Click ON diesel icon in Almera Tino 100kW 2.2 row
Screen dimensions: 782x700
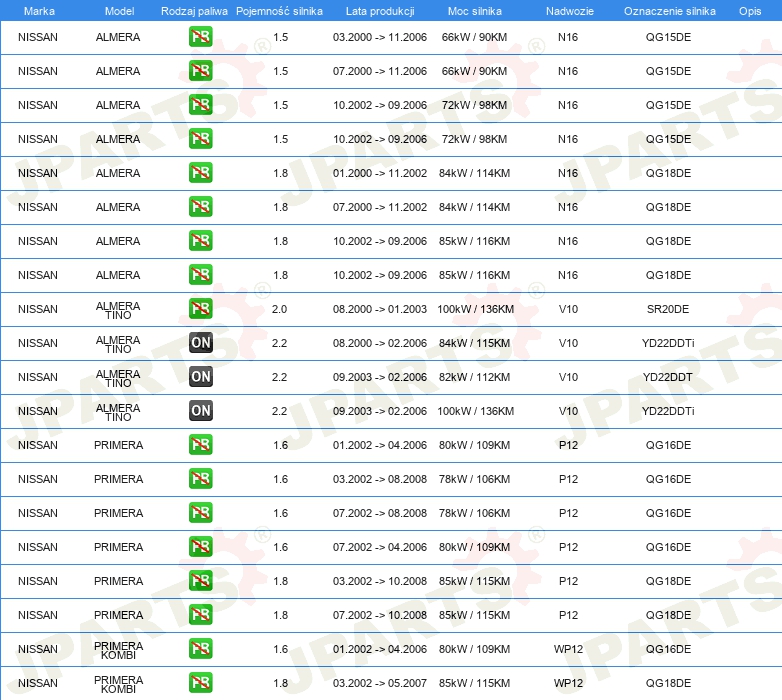[200, 411]
